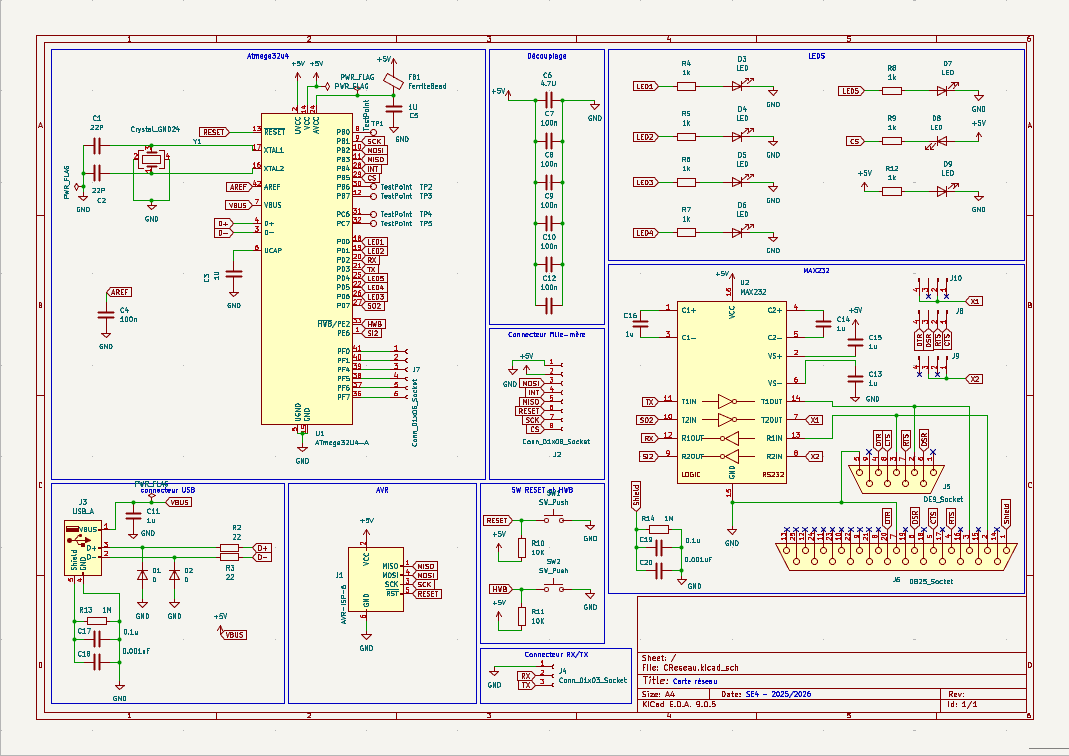This screenshot has width=1069, height=756.
Task: Click the Shield label above resistor R14
Action: (636, 496)
